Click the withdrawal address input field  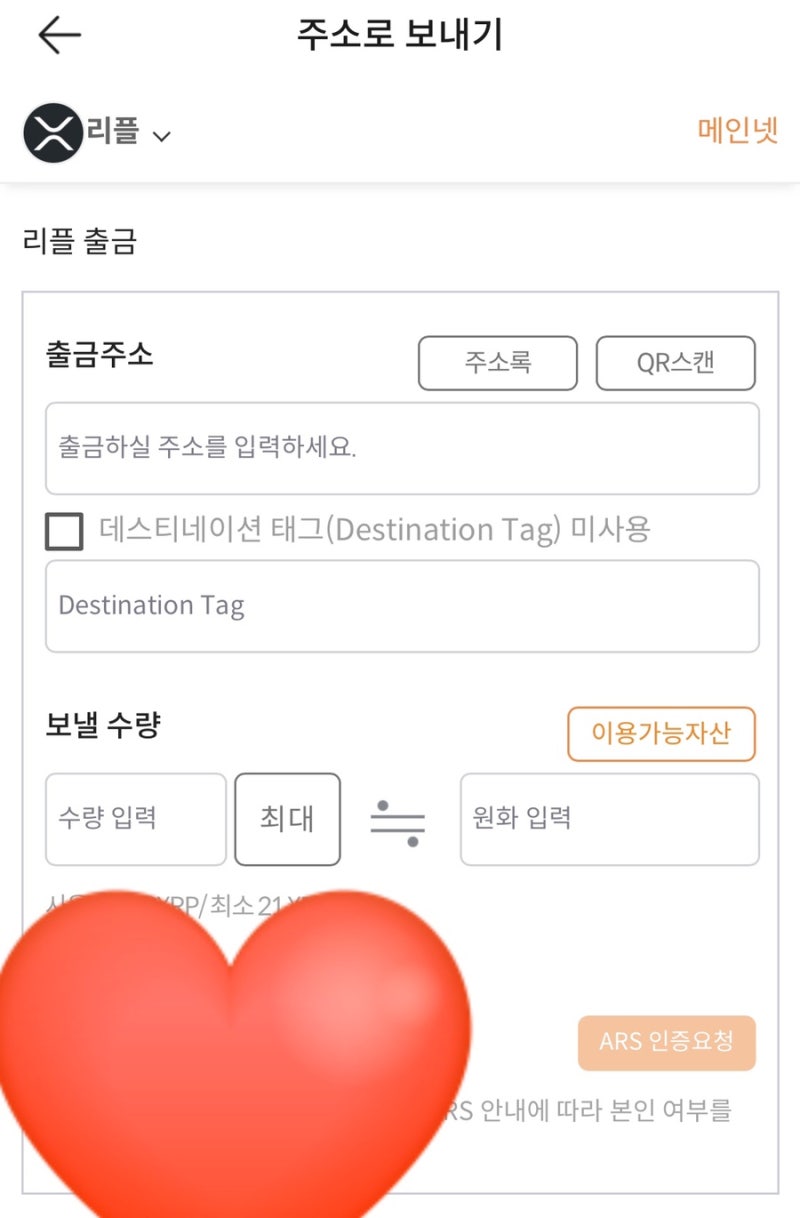(x=400, y=448)
